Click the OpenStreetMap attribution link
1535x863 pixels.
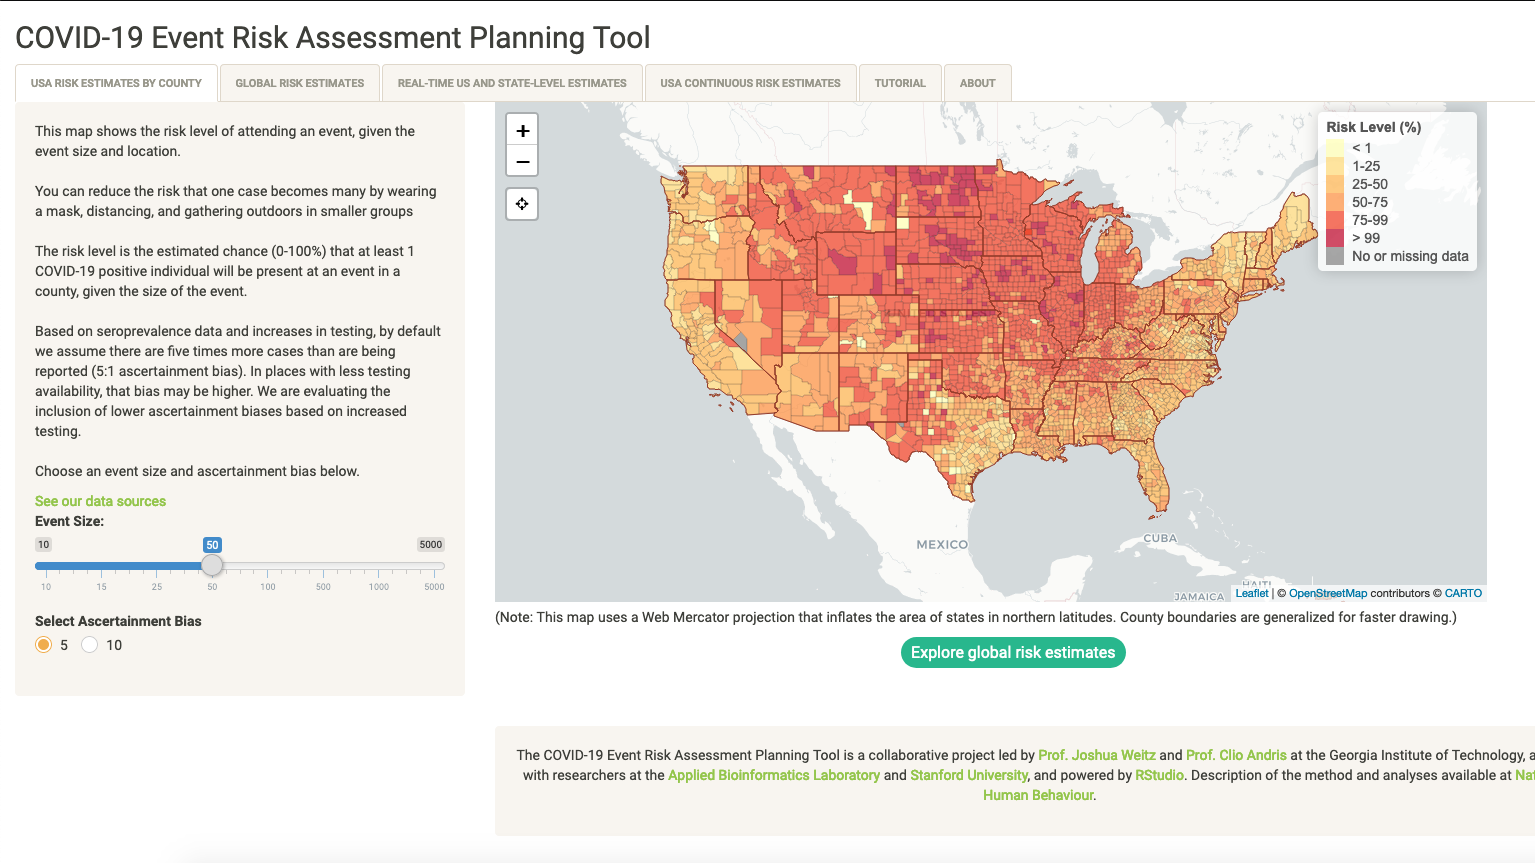pyautogui.click(x=1327, y=593)
